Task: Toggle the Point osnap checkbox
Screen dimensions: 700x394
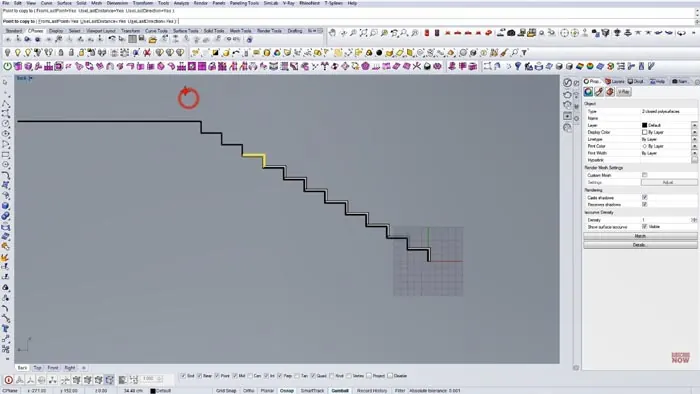Action: [217, 376]
